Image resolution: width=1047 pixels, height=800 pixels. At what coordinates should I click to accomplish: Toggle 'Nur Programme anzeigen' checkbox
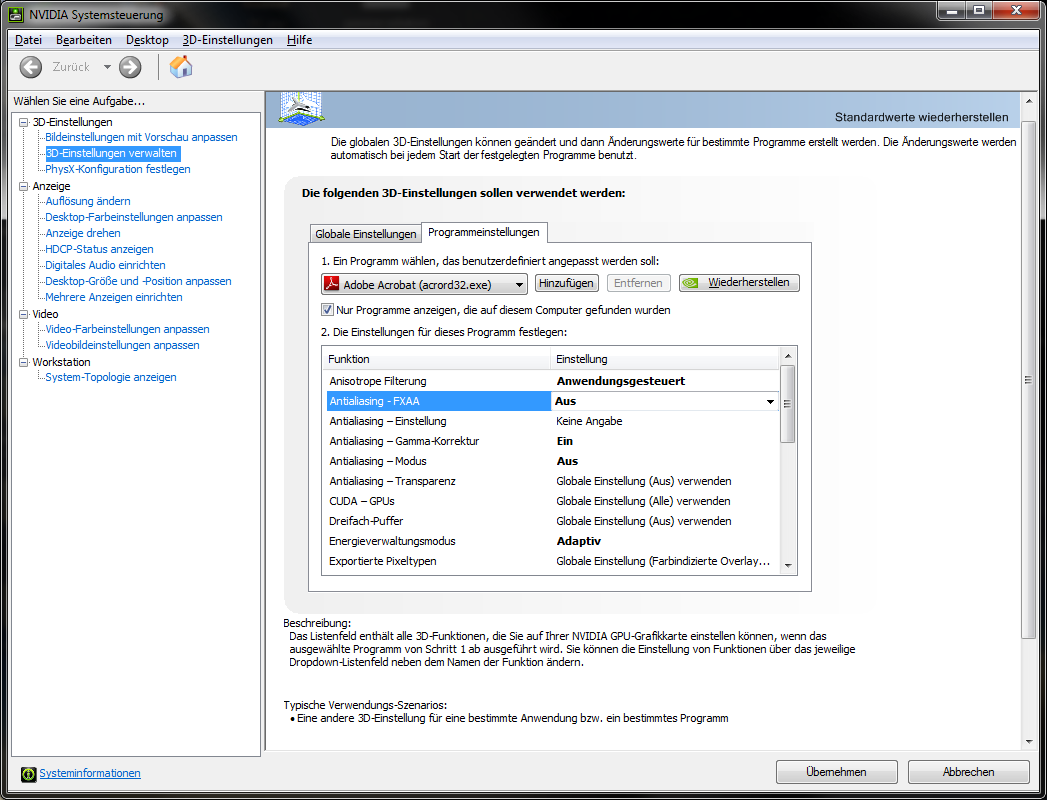(327, 310)
